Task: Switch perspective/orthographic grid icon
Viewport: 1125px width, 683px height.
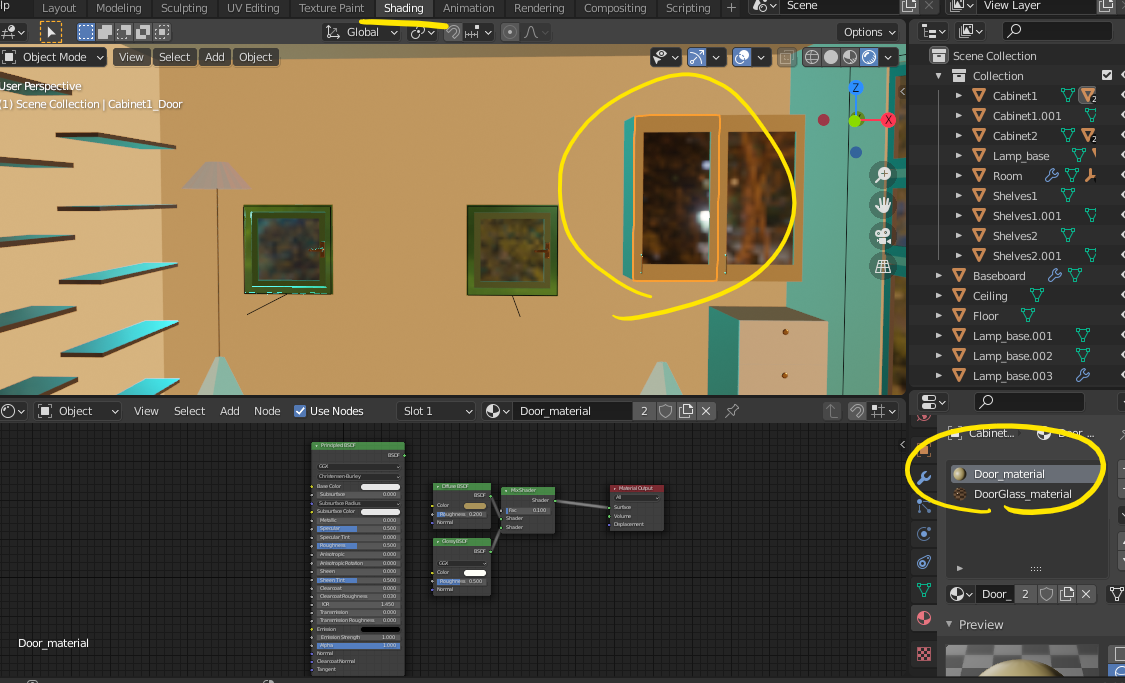Action: [x=883, y=267]
